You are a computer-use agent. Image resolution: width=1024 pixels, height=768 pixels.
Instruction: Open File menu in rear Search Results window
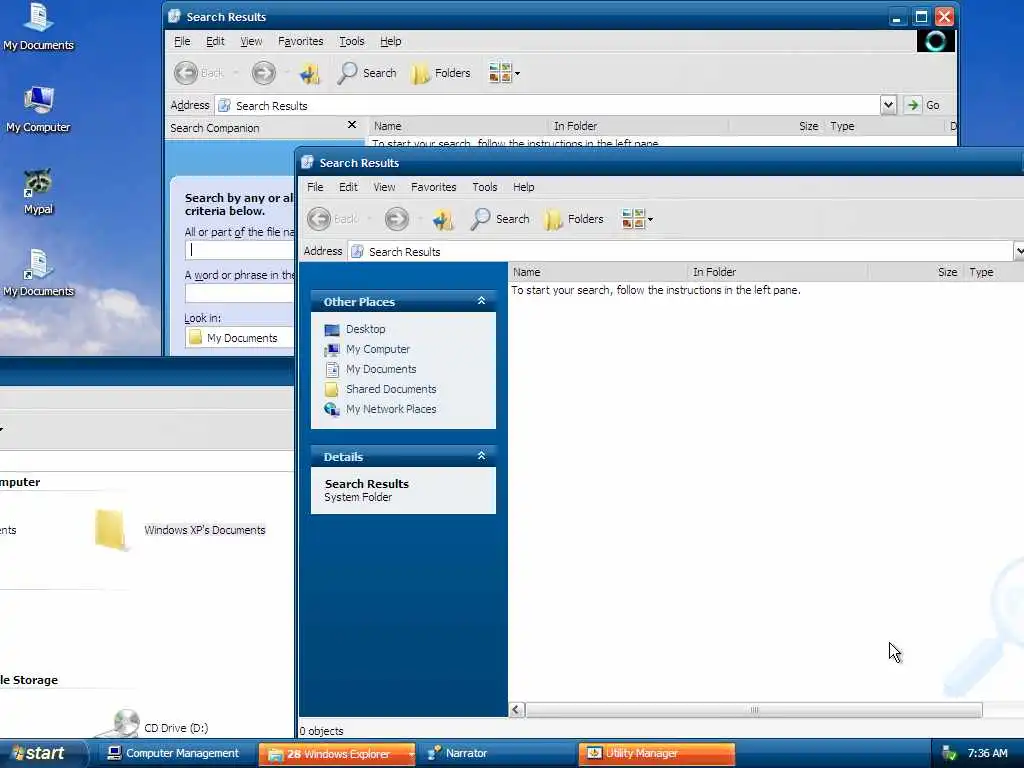pos(182,41)
